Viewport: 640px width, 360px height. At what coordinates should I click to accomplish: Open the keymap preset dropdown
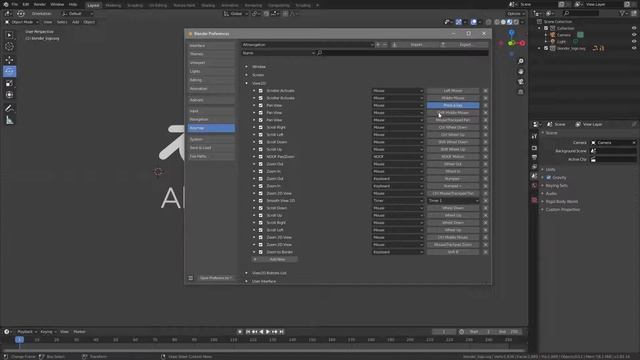click(x=307, y=44)
